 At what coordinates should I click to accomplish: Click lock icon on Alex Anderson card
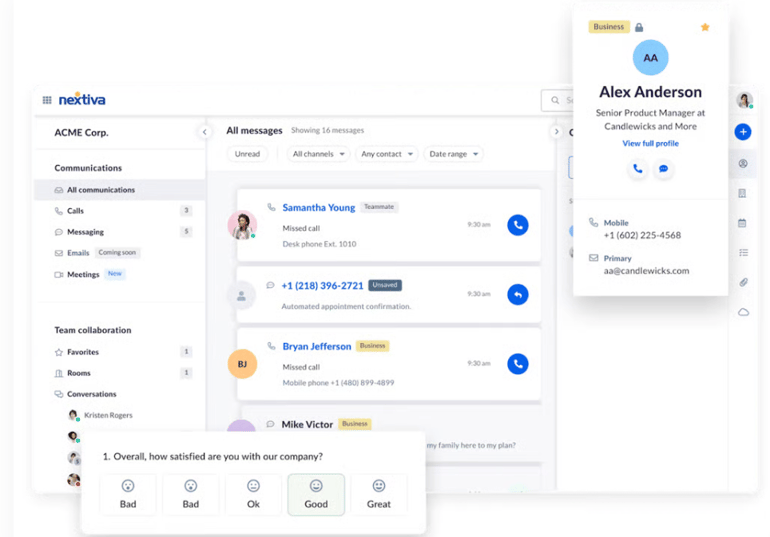click(x=639, y=27)
